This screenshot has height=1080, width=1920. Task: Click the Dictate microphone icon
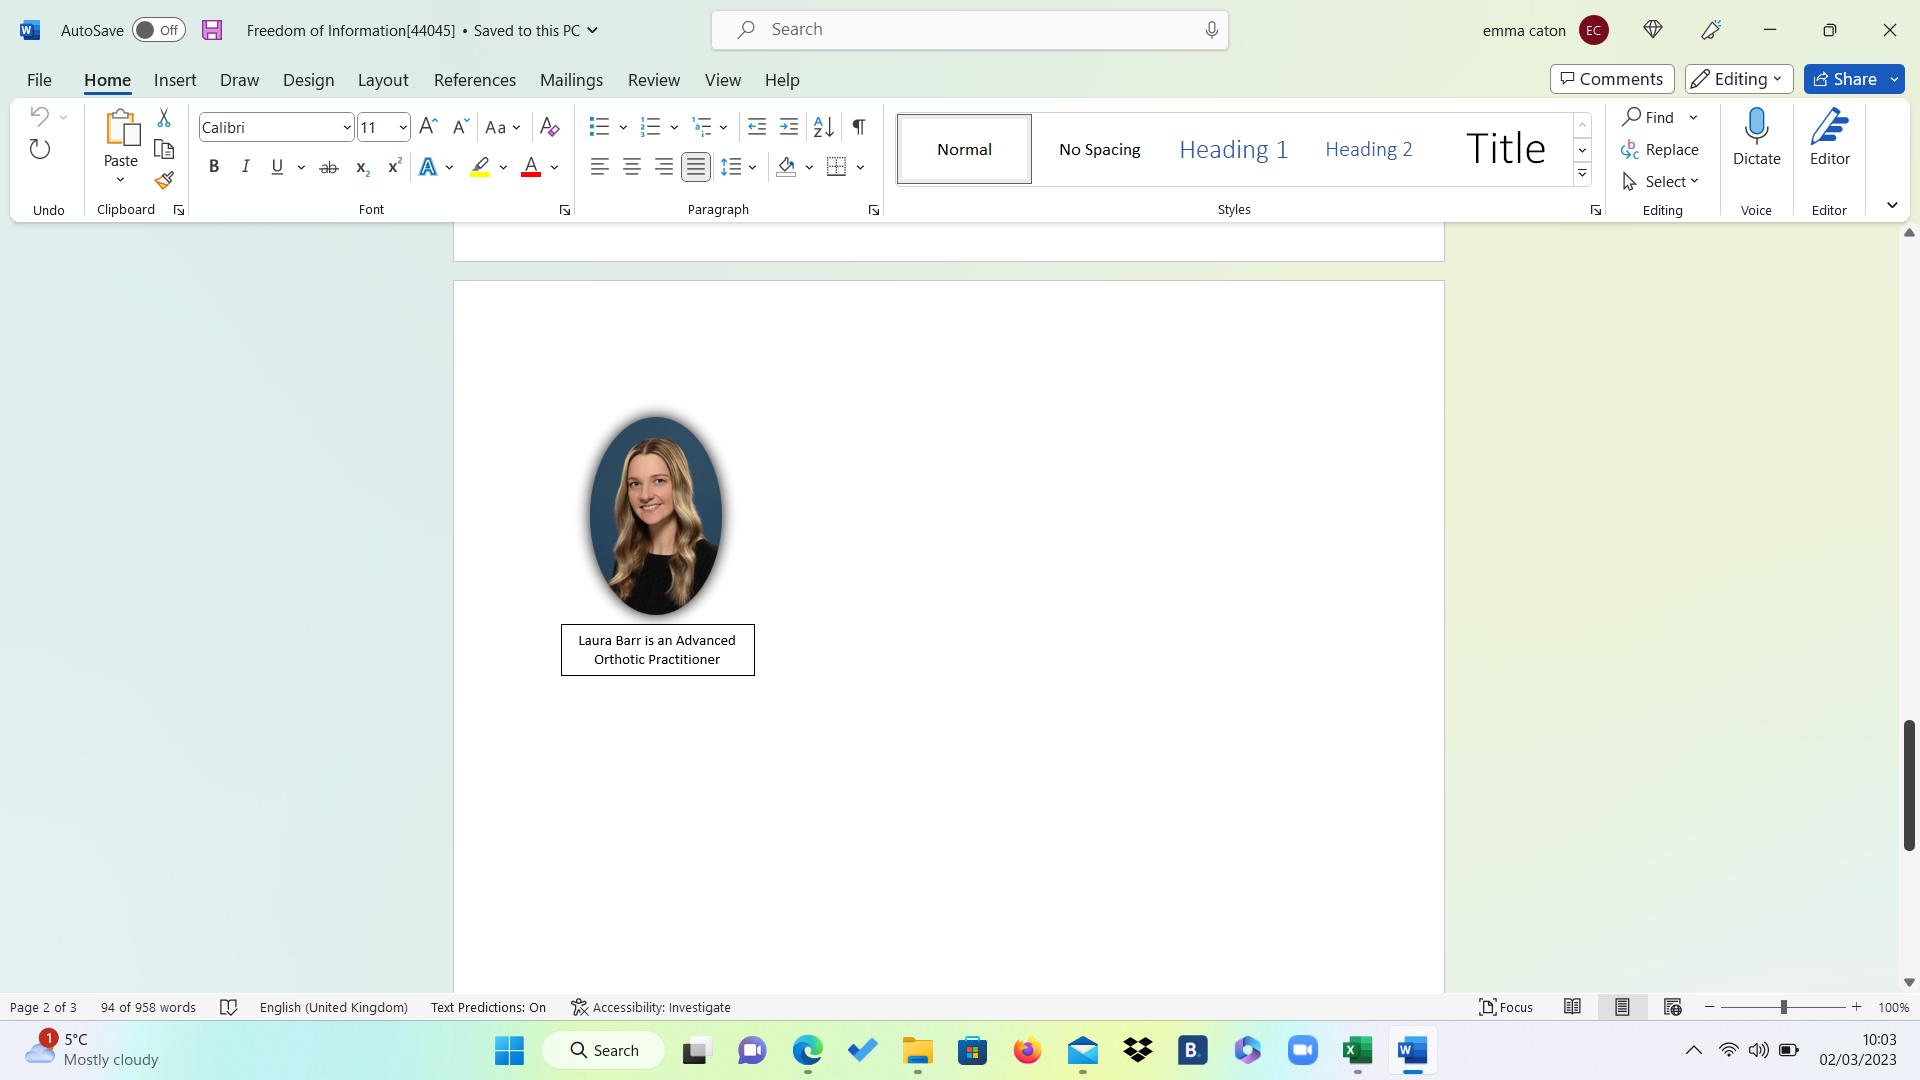click(x=1756, y=137)
